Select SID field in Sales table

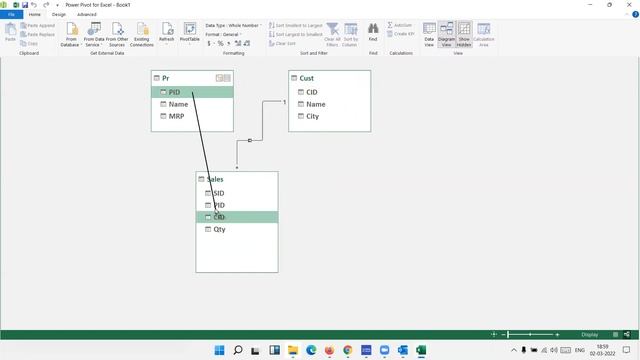[237, 193]
